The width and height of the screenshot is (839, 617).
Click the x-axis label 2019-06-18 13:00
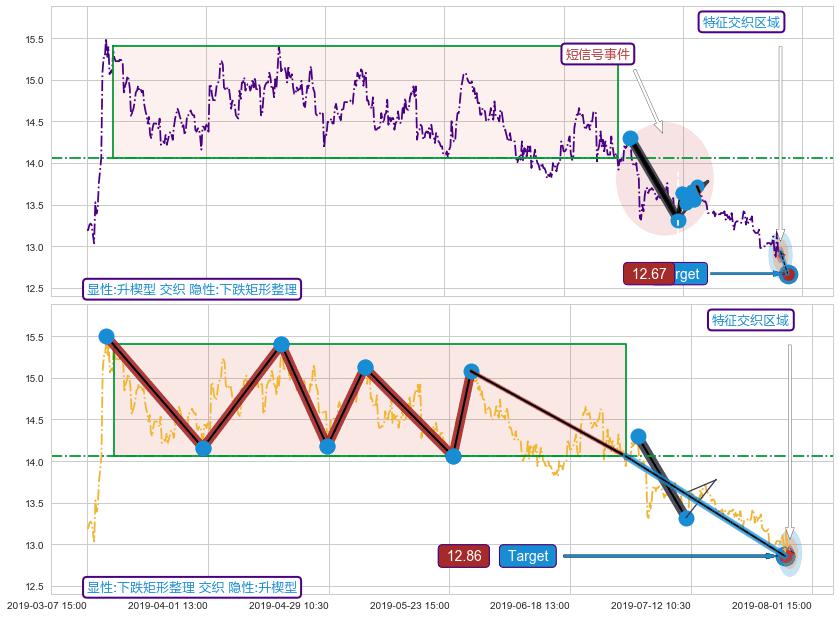(530, 605)
